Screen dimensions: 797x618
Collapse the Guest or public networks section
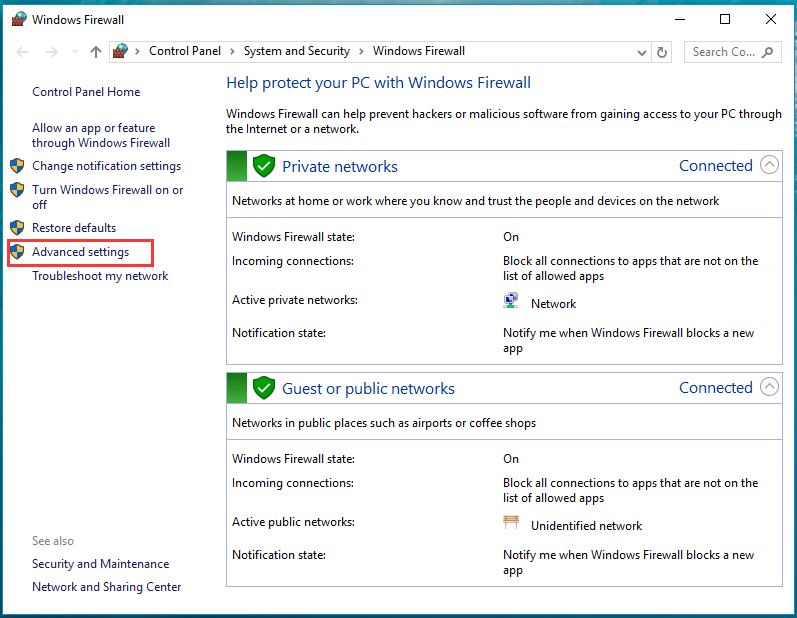point(769,388)
